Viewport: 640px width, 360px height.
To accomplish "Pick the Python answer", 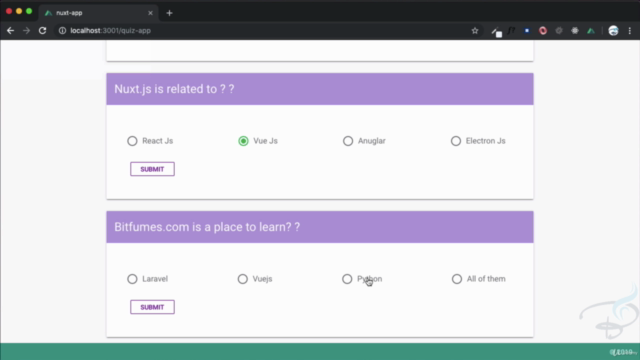I will [x=362, y=279].
